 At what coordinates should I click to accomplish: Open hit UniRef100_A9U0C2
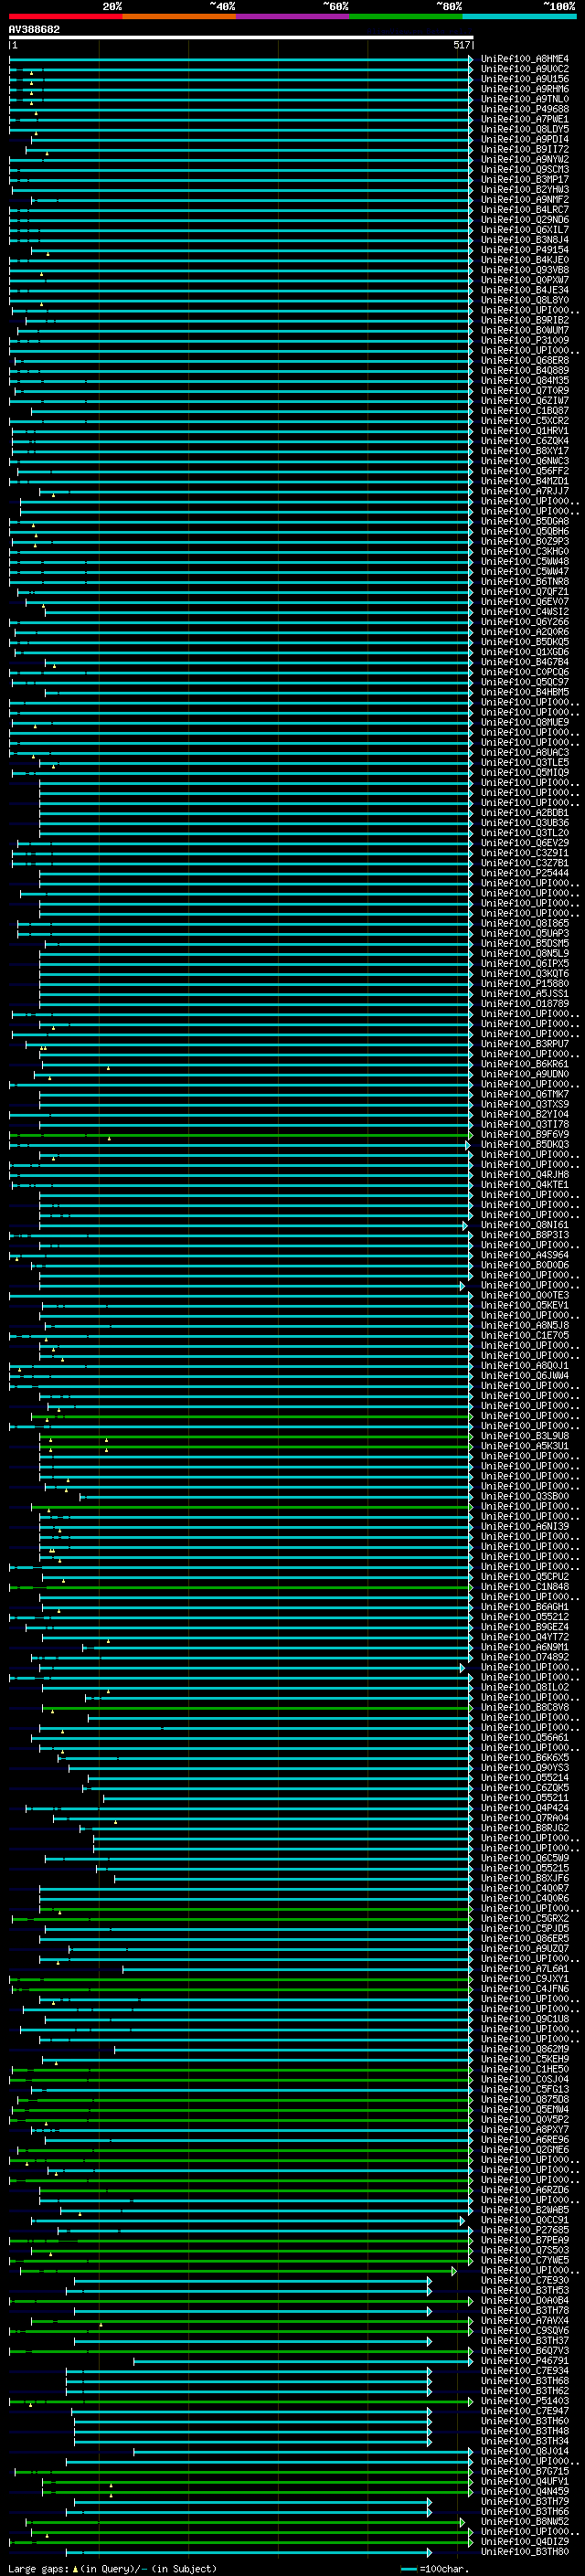pyautogui.click(x=525, y=69)
